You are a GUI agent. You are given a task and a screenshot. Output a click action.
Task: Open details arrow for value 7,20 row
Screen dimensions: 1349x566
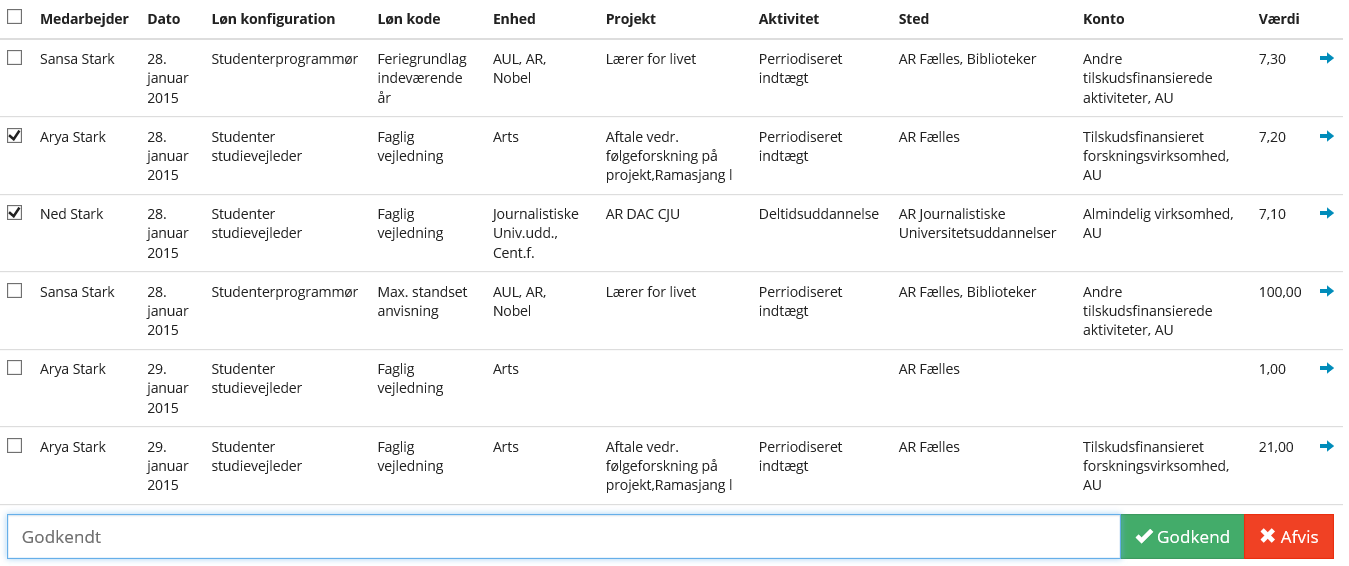[x=1327, y=137]
